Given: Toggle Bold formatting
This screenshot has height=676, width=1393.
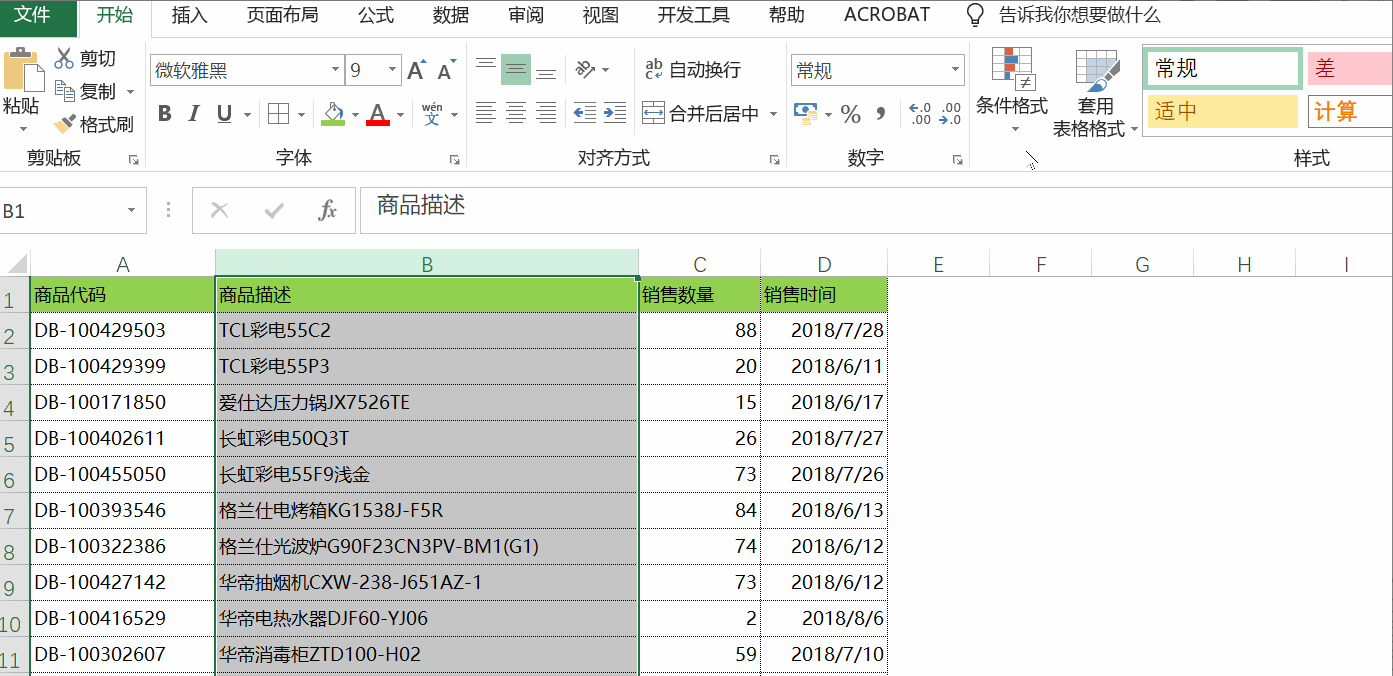Looking at the screenshot, I should pos(165,114).
